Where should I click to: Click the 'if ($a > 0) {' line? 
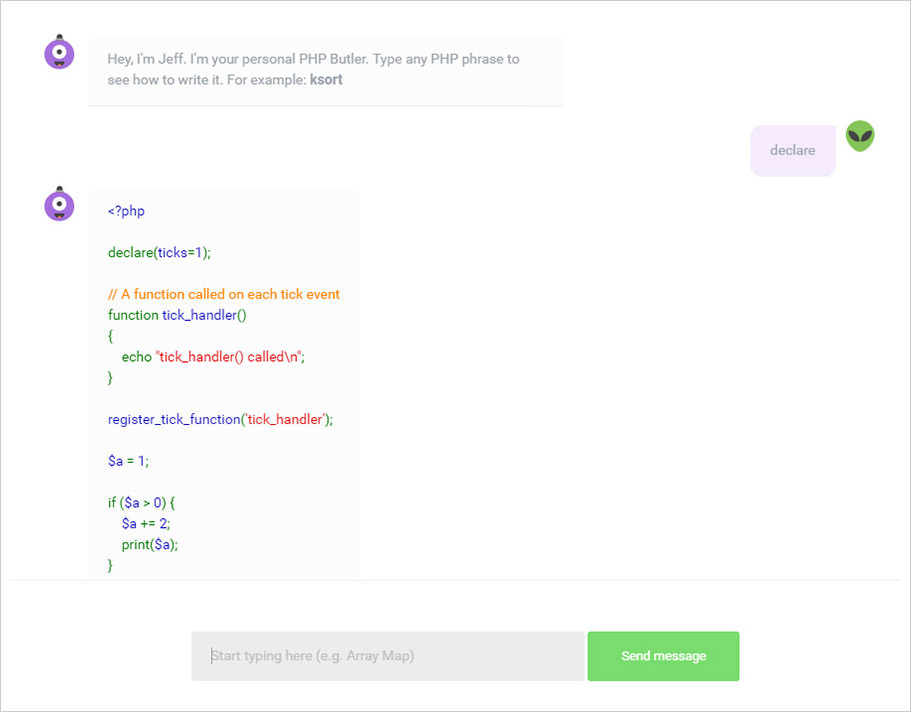(141, 503)
